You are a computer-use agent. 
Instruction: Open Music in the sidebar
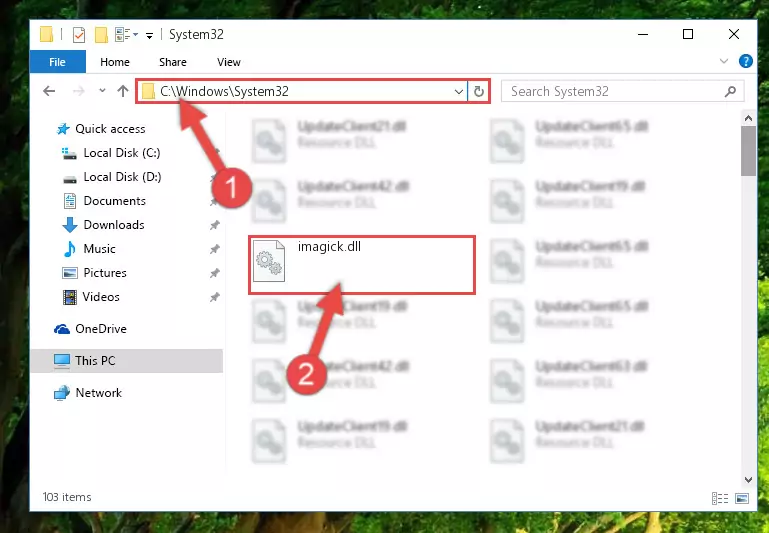pyautogui.click(x=100, y=249)
